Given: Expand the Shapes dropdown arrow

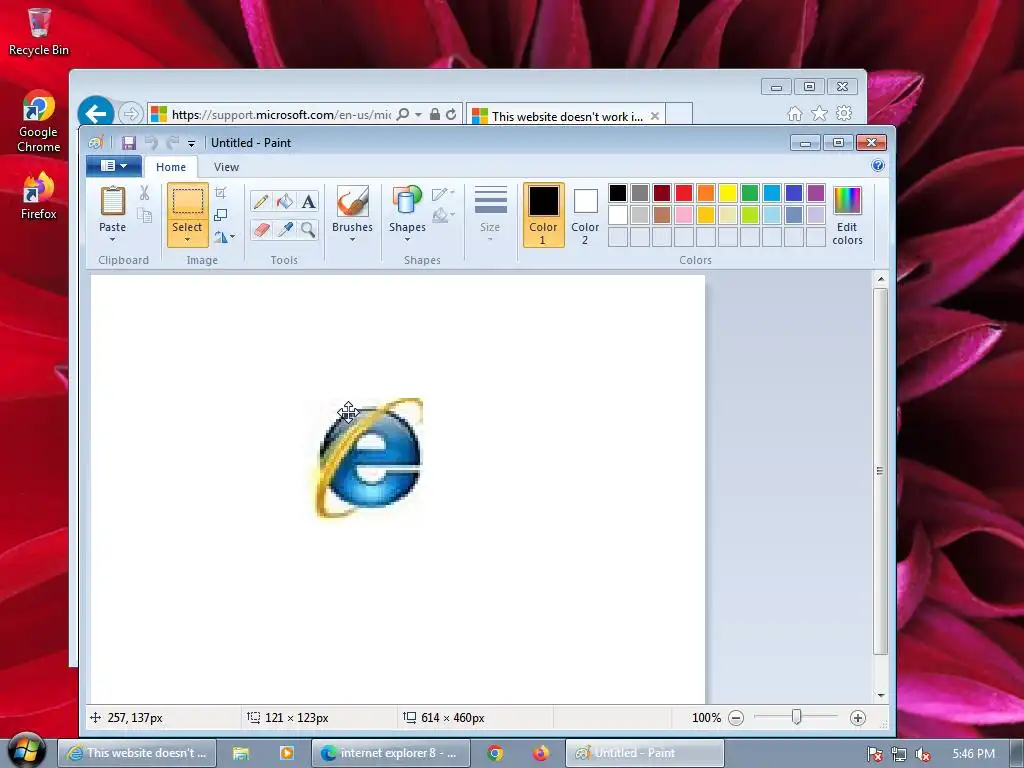Looking at the screenshot, I should 407,240.
